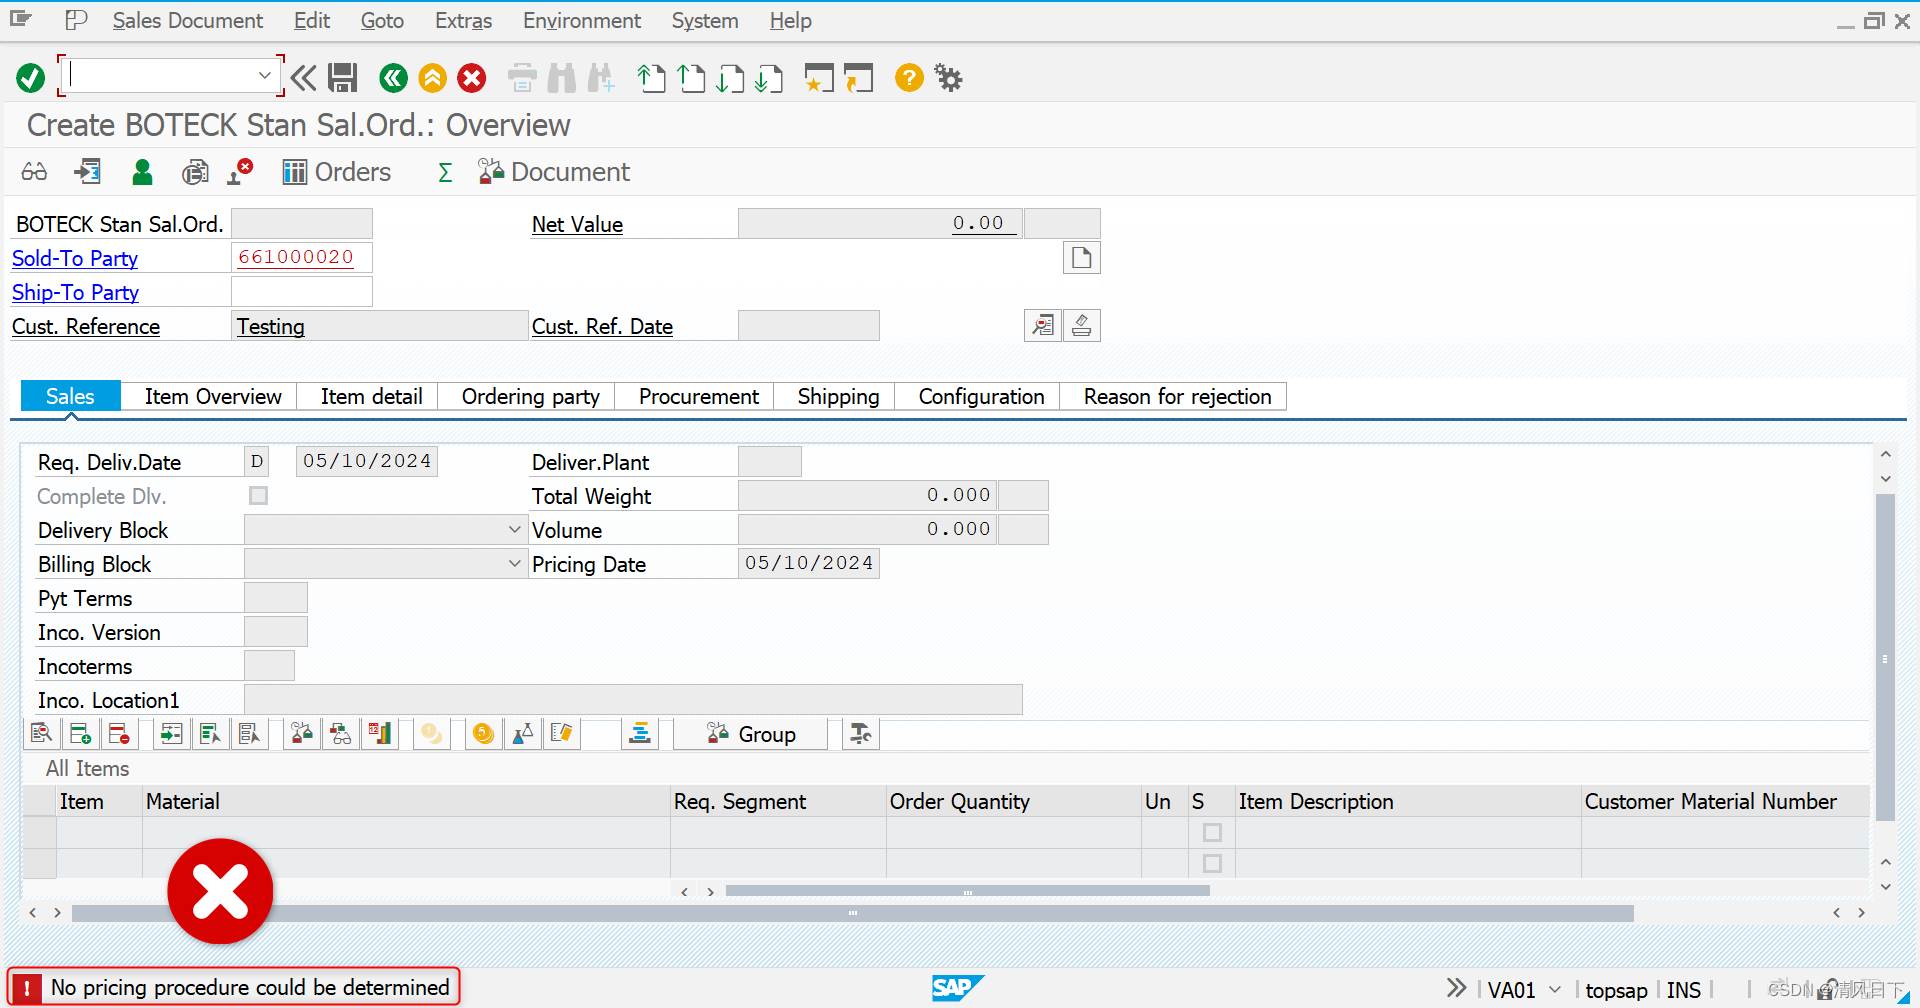Open the Extras menu
Viewport: 1920px width, 1008px height.
463,20
